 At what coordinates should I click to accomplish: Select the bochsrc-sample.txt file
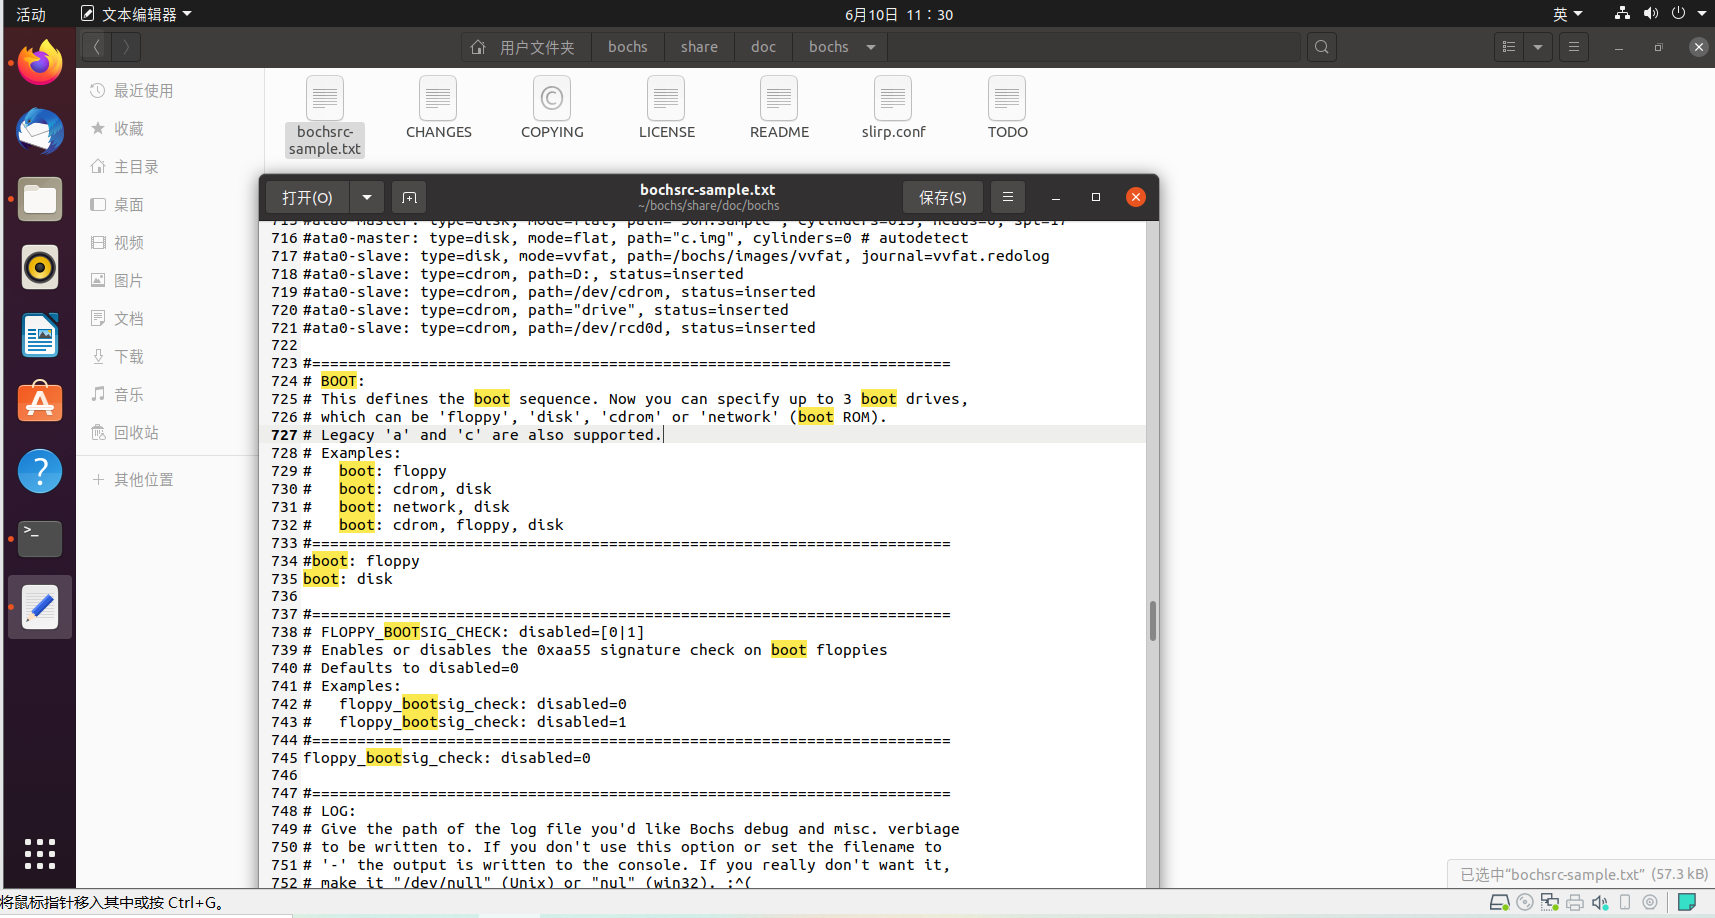pos(325,116)
